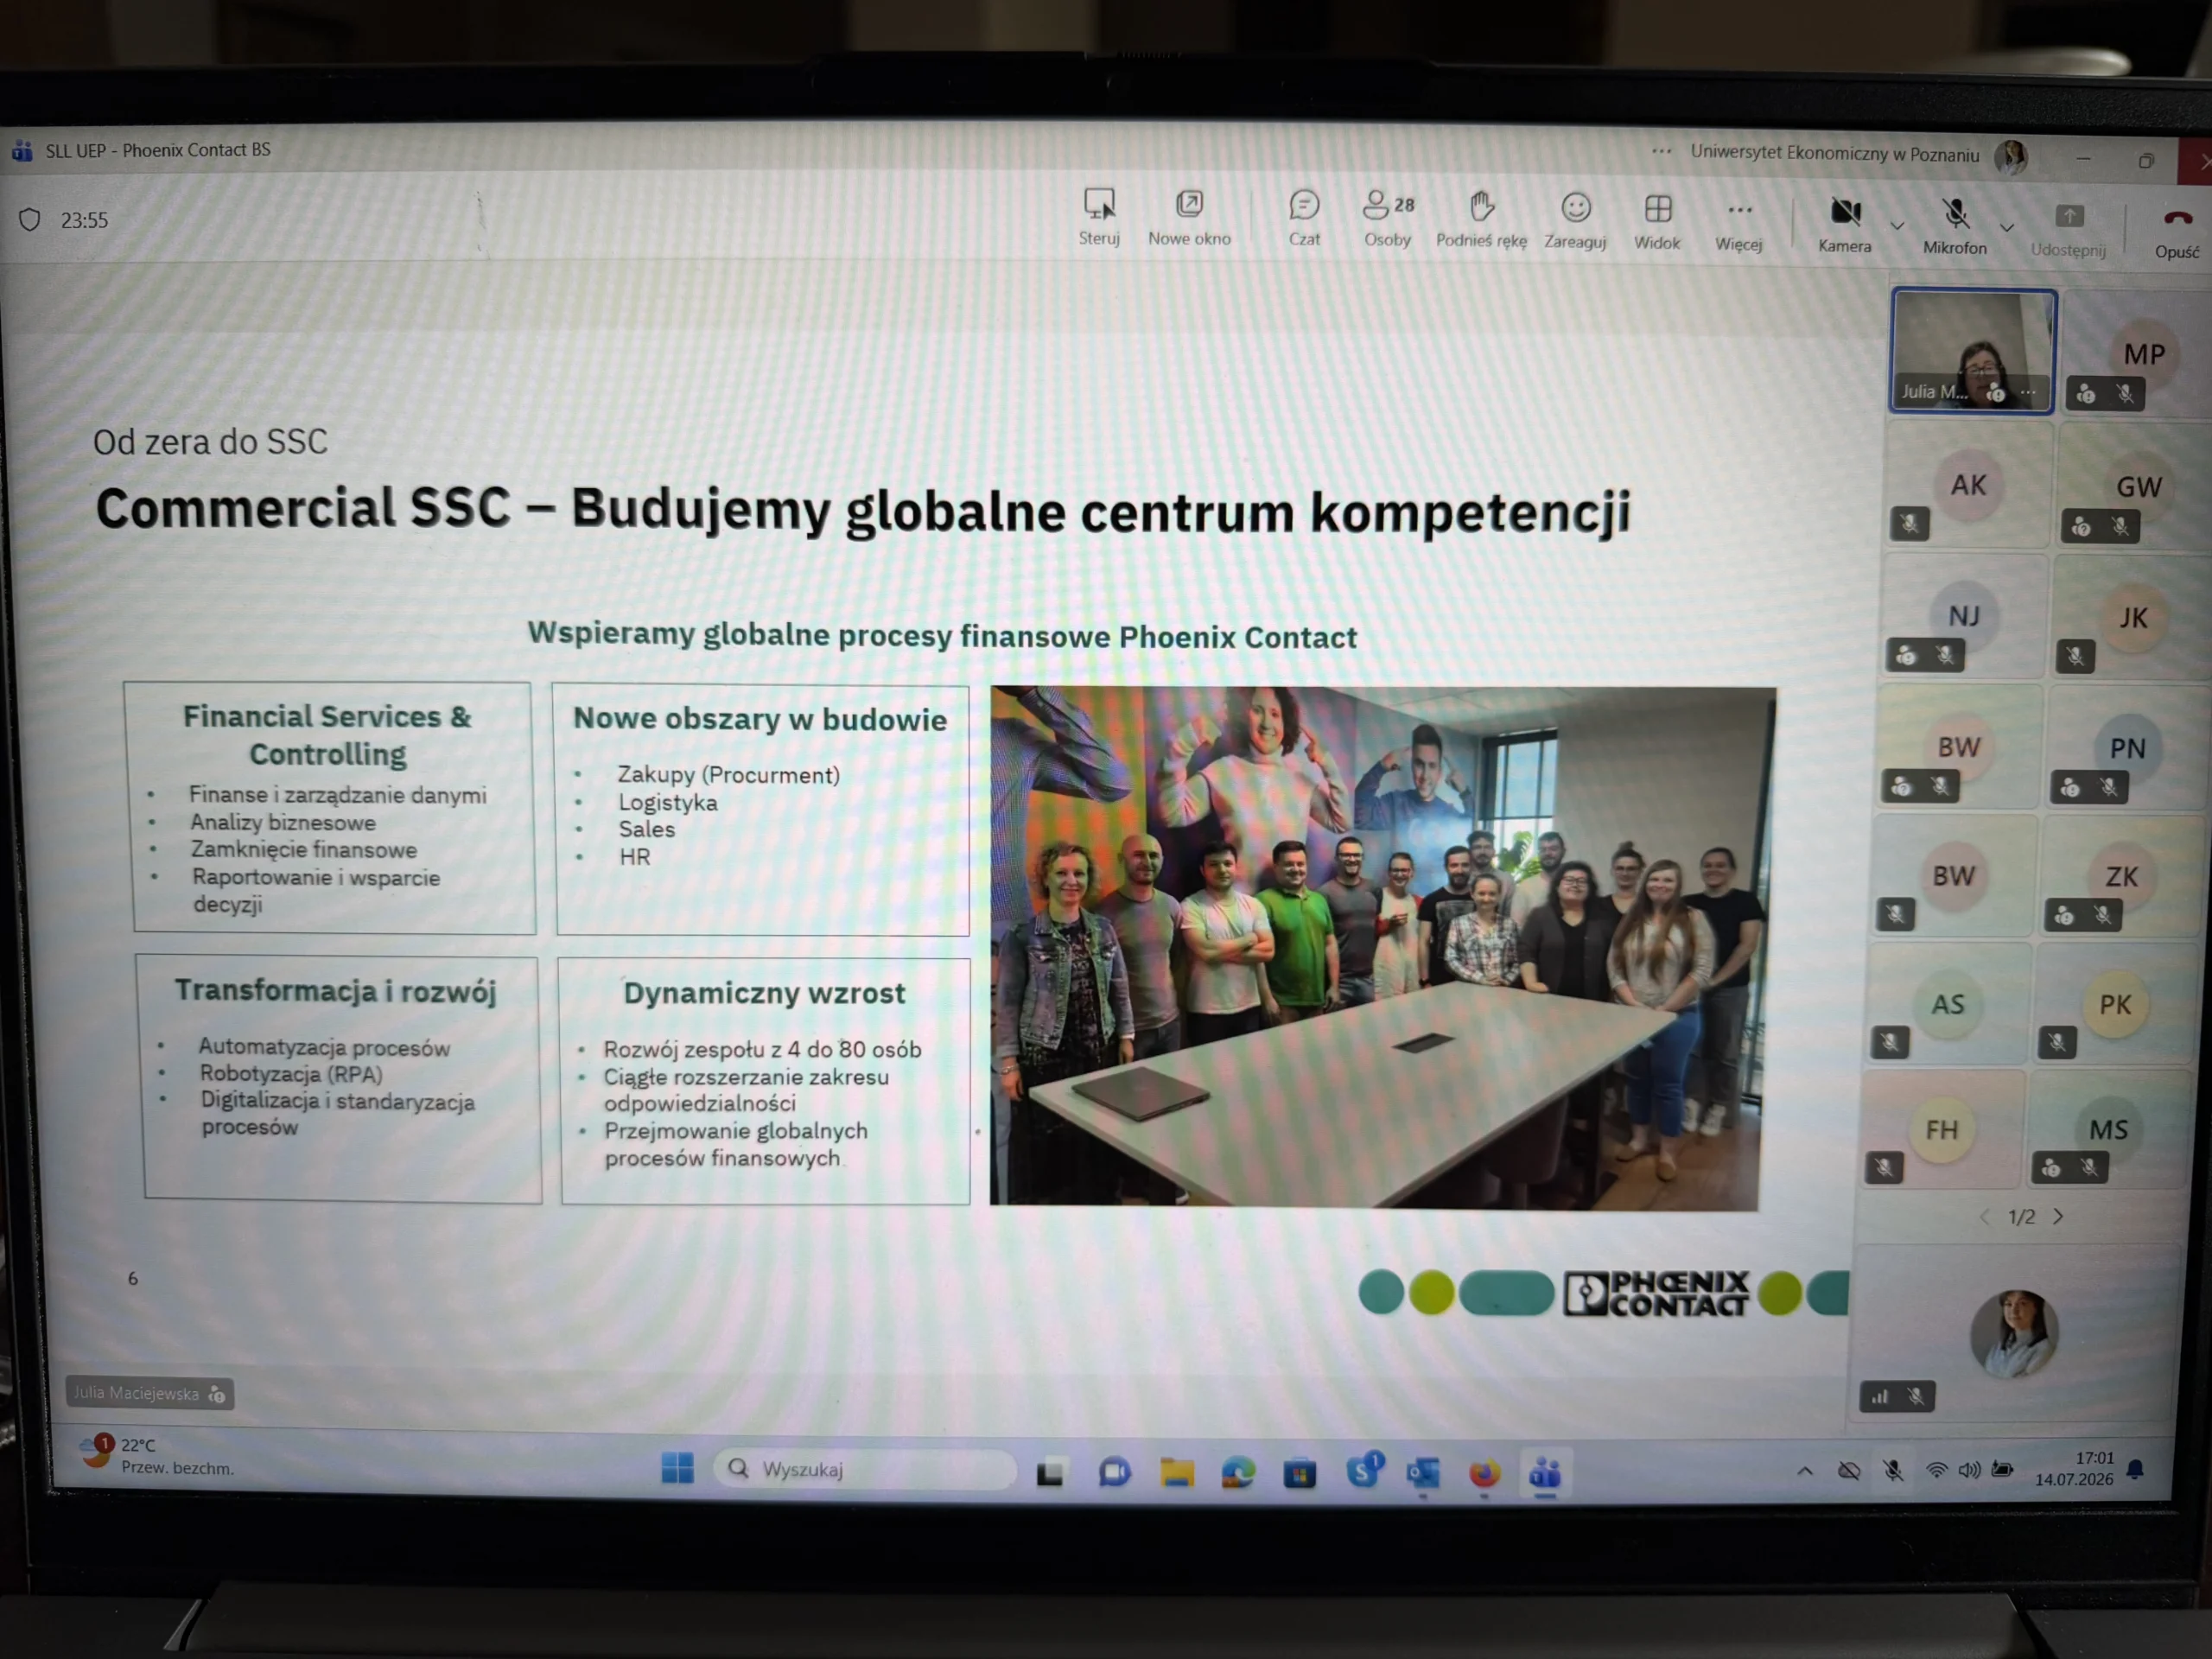Viewport: 2212px width, 1659px height.
Task: Select the JK participant avatar
Action: 2133,618
